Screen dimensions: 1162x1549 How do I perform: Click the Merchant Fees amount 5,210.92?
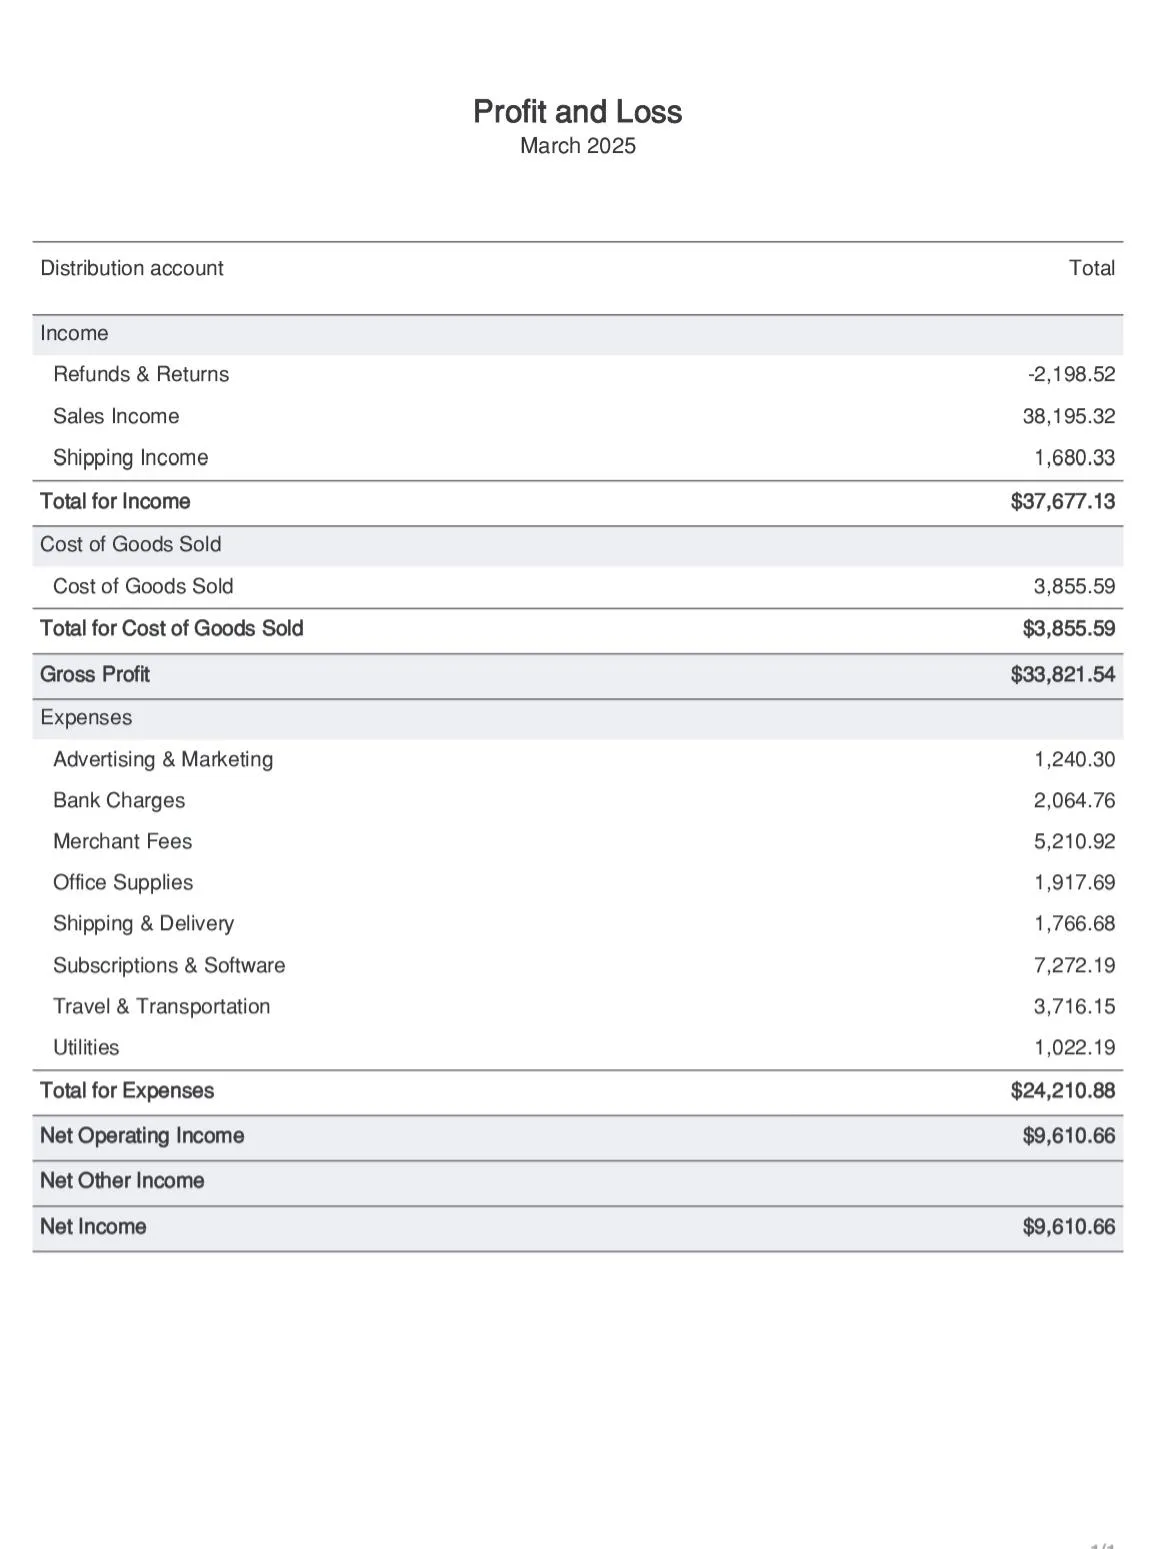(1074, 841)
